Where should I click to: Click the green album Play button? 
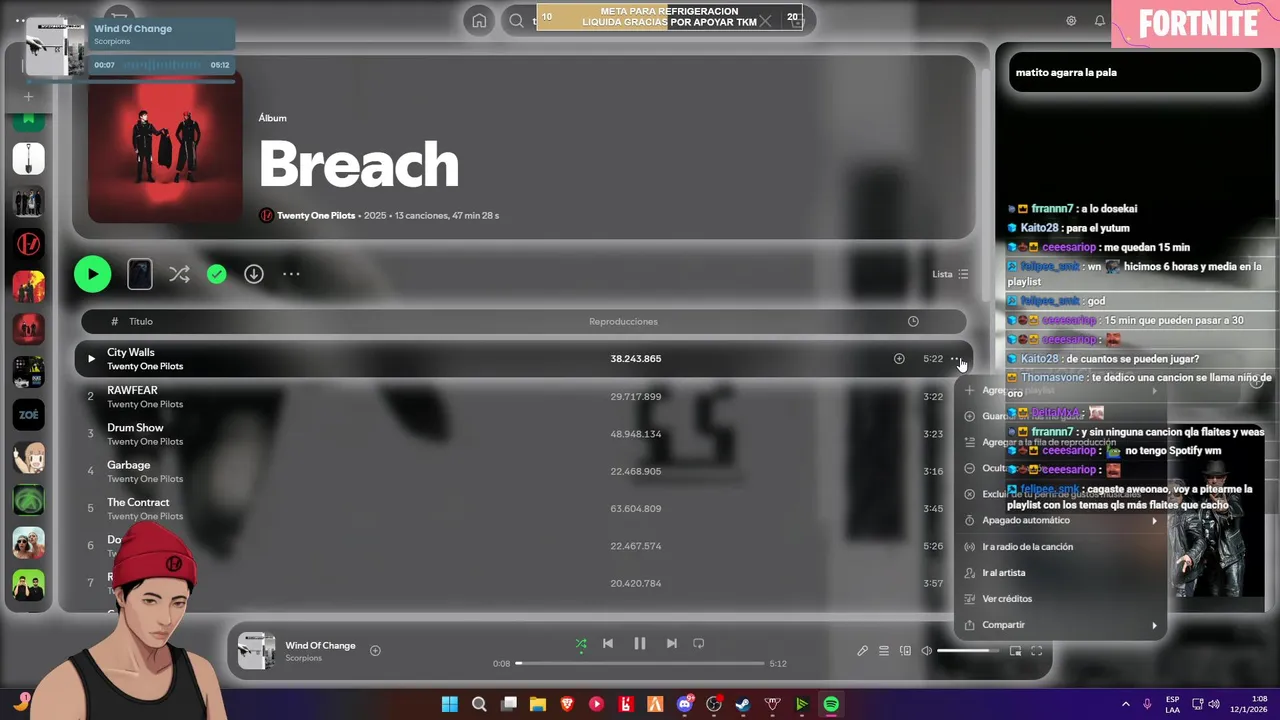(92, 274)
